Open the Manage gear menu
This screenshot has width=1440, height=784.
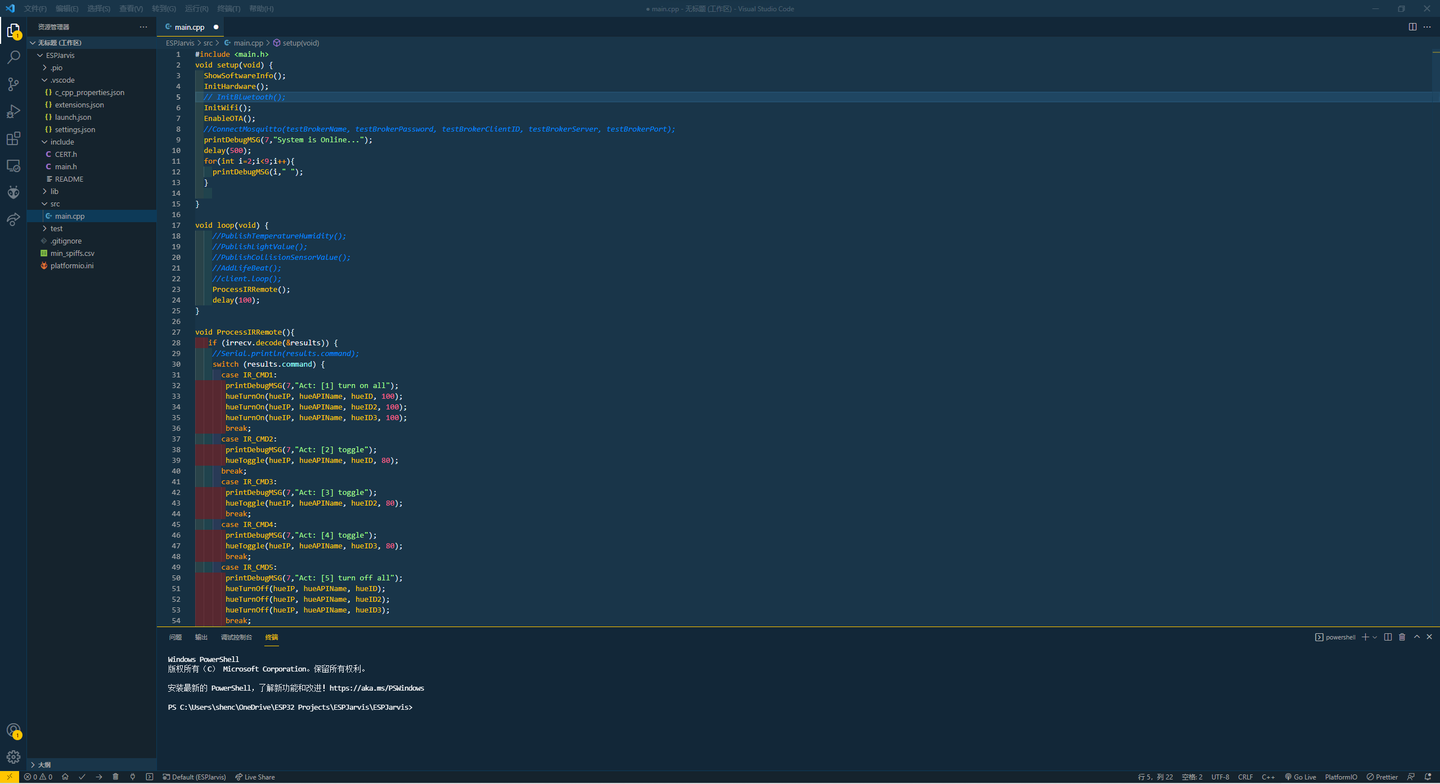pyautogui.click(x=13, y=758)
